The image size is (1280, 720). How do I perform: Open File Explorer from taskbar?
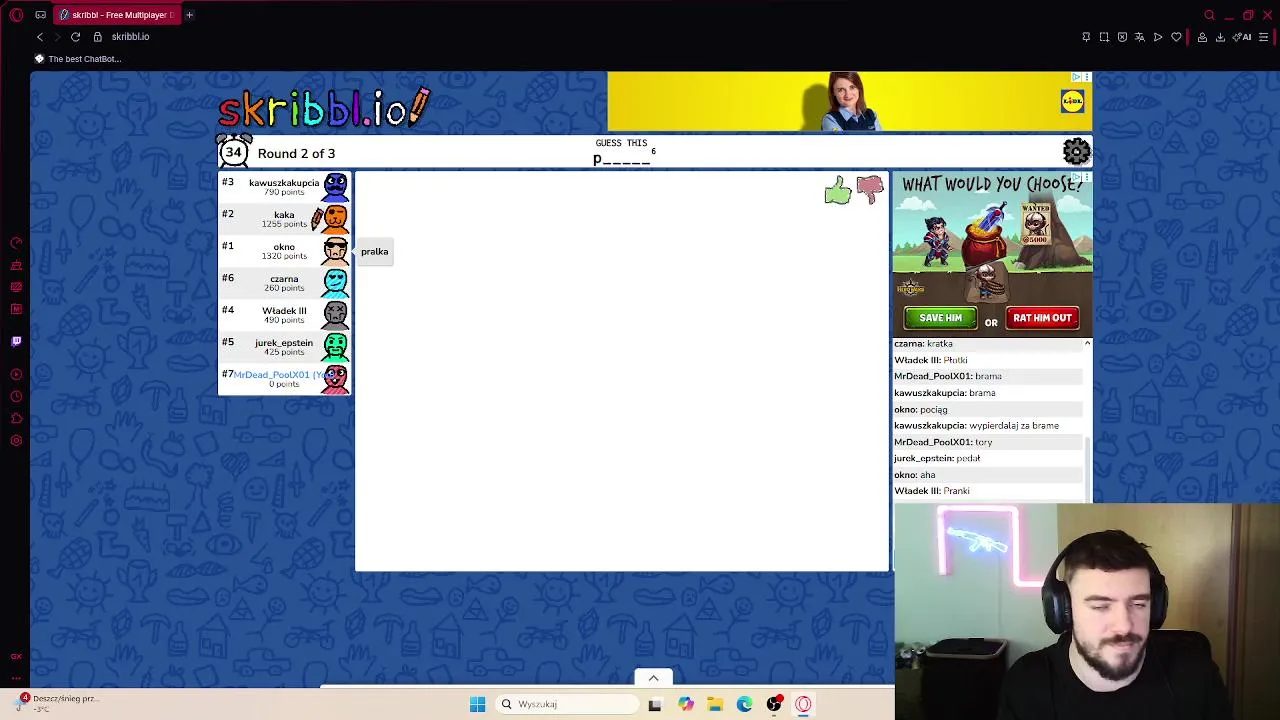(x=715, y=704)
